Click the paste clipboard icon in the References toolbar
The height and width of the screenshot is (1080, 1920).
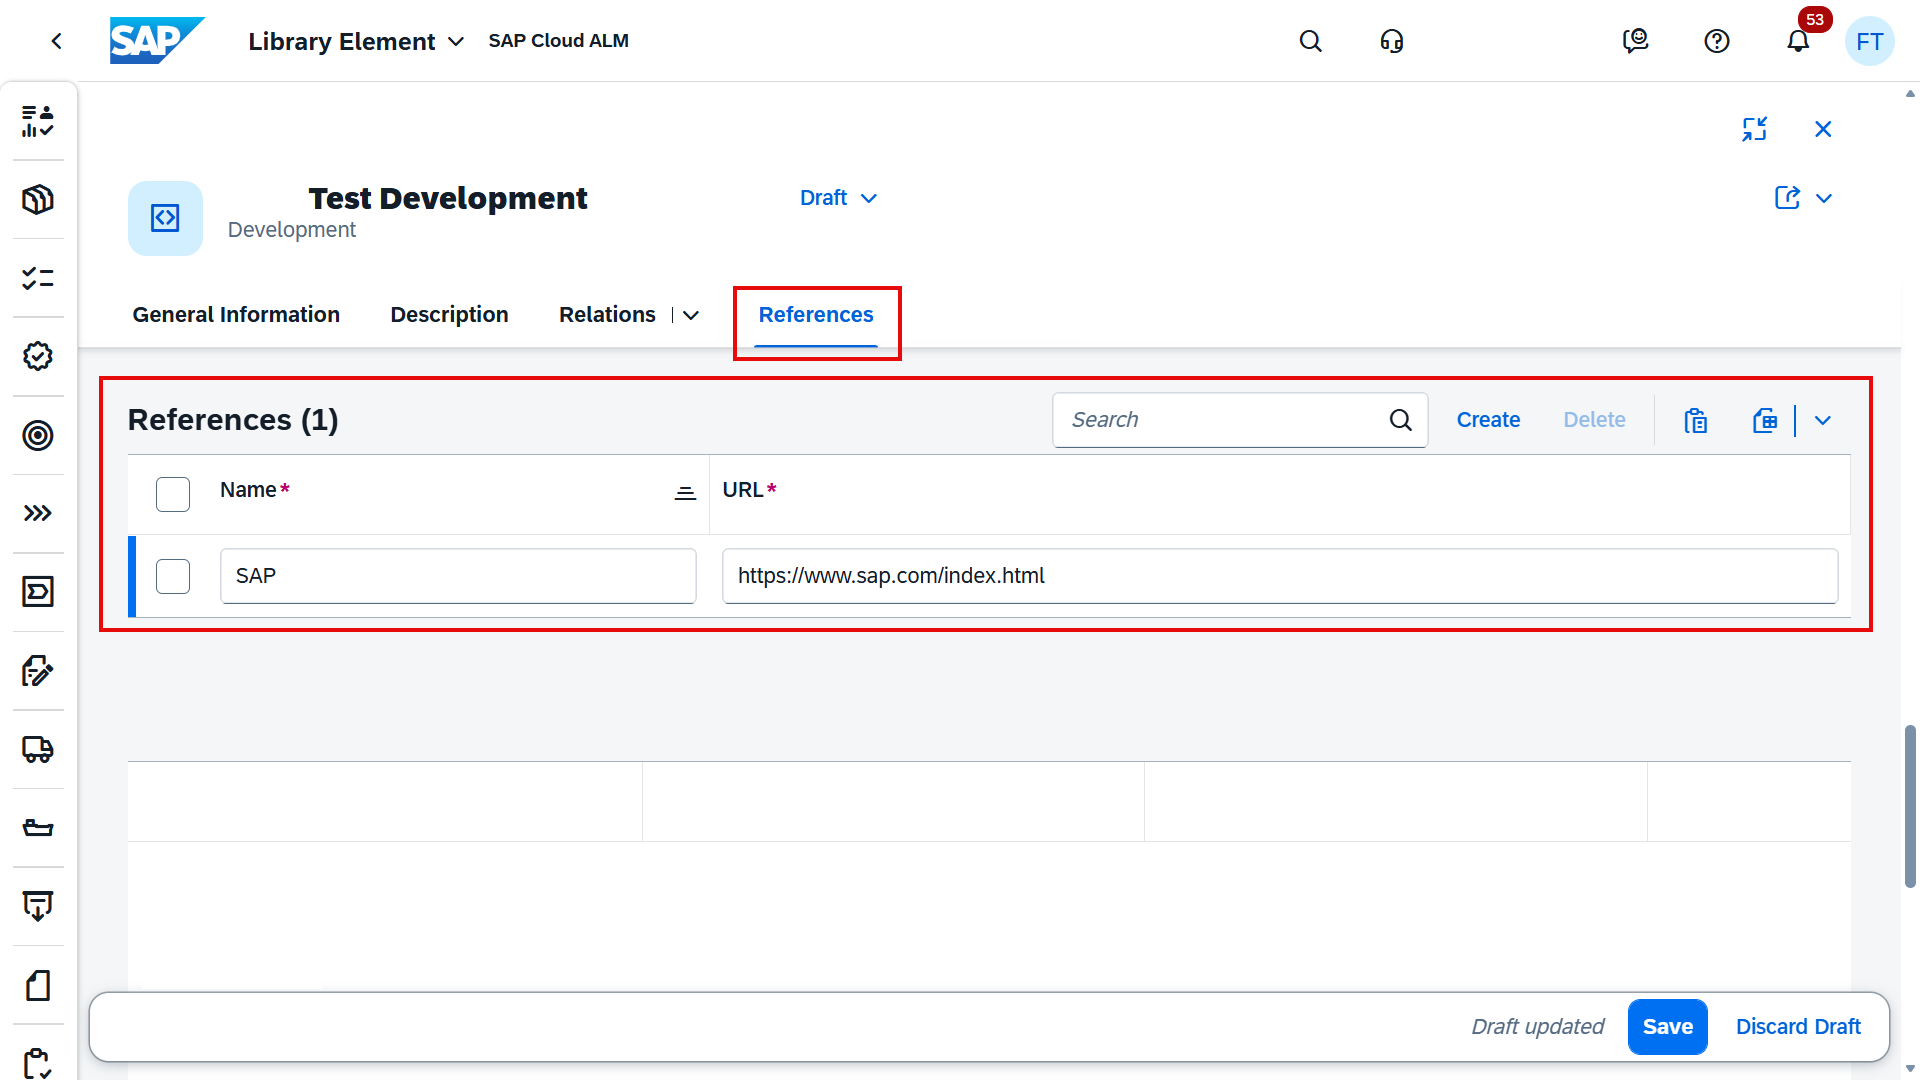(x=1696, y=420)
